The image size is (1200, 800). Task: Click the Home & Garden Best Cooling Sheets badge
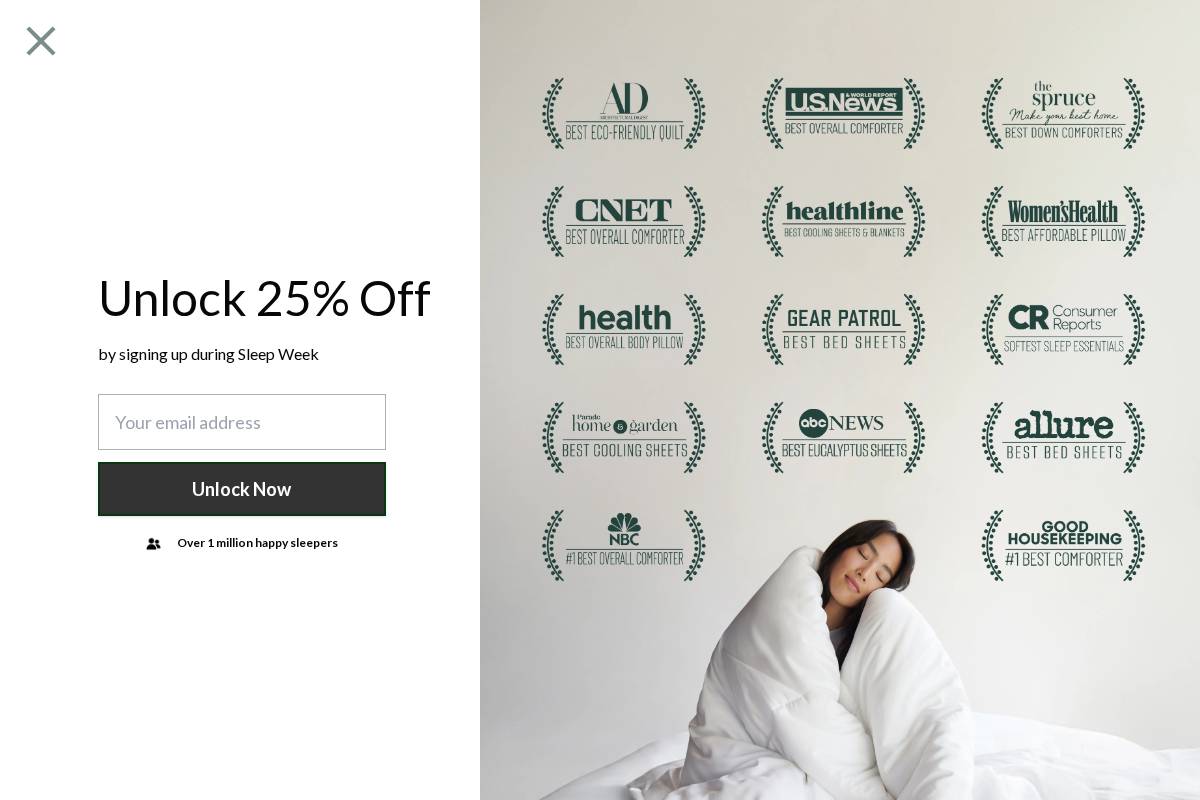point(624,437)
